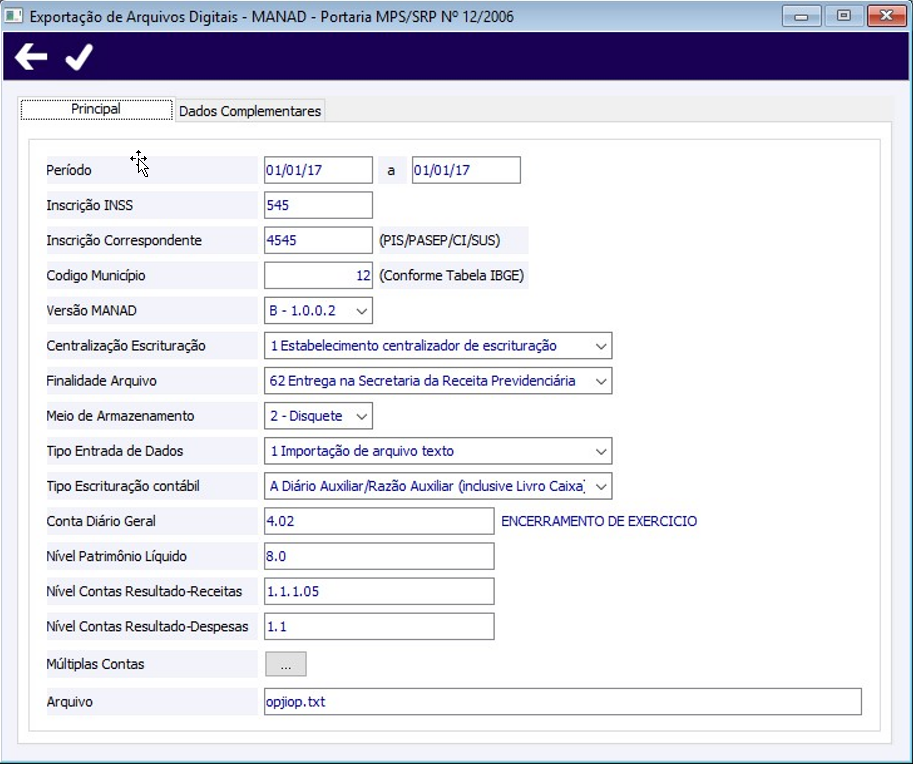
Task: Click the Arquivo label
Action: click(x=69, y=702)
